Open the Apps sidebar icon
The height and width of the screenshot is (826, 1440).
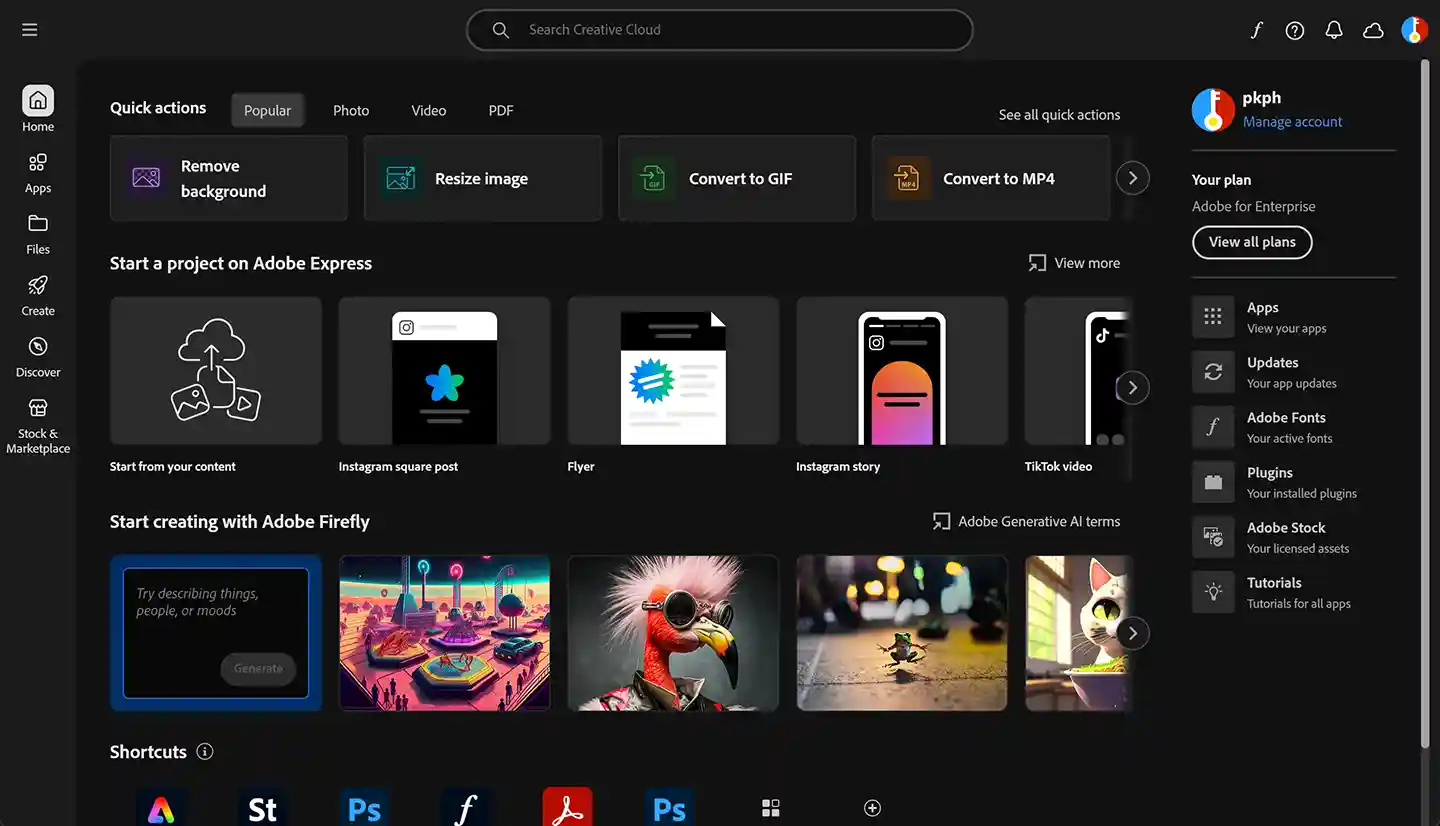(38, 163)
